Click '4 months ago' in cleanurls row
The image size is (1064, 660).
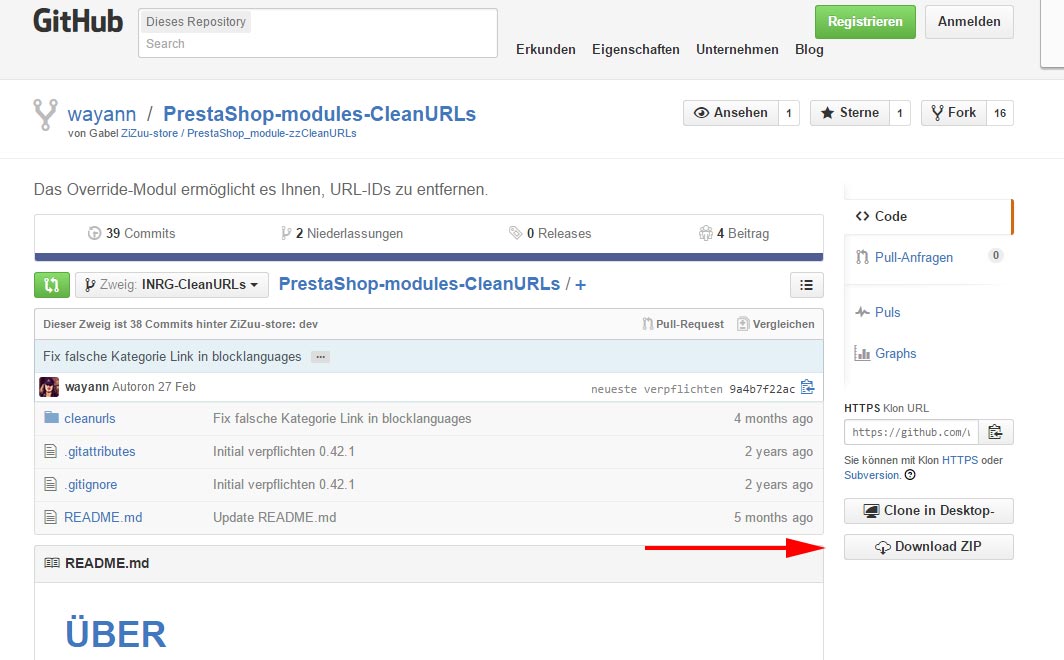coord(773,419)
